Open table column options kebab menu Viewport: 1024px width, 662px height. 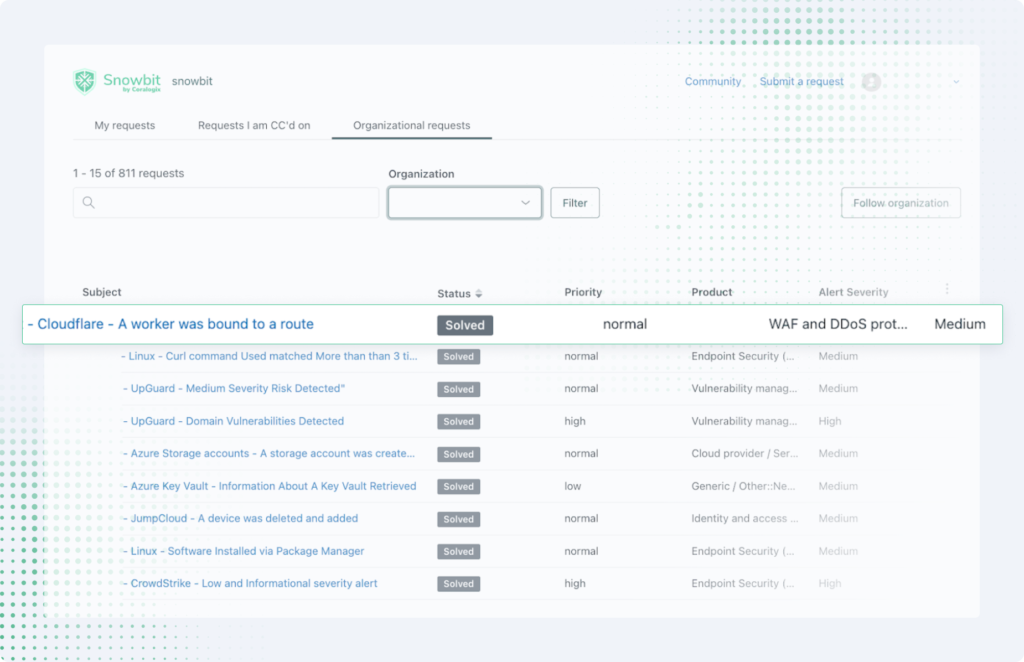click(x=947, y=289)
